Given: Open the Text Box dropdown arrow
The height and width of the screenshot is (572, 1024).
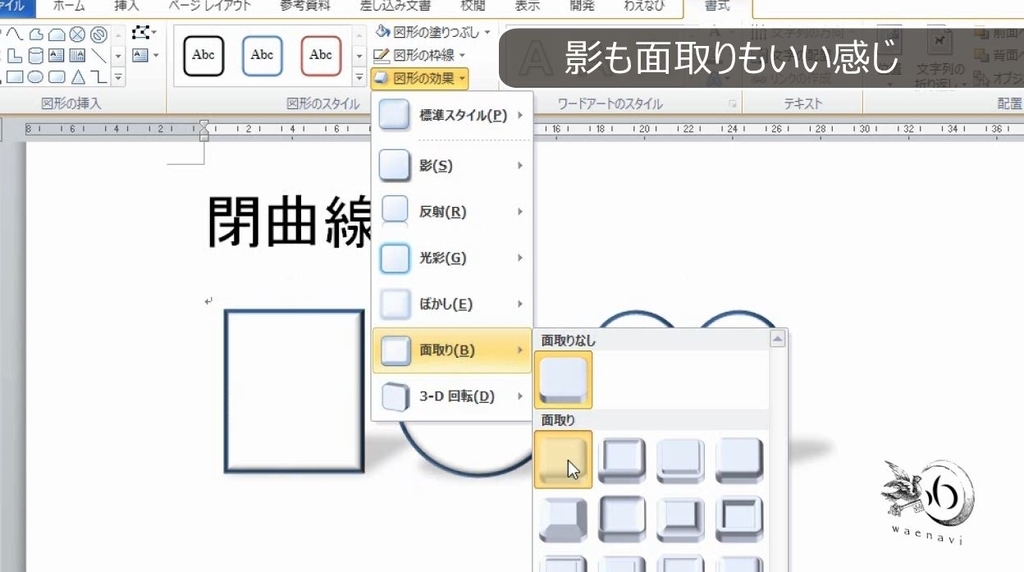Looking at the screenshot, I should 156,56.
